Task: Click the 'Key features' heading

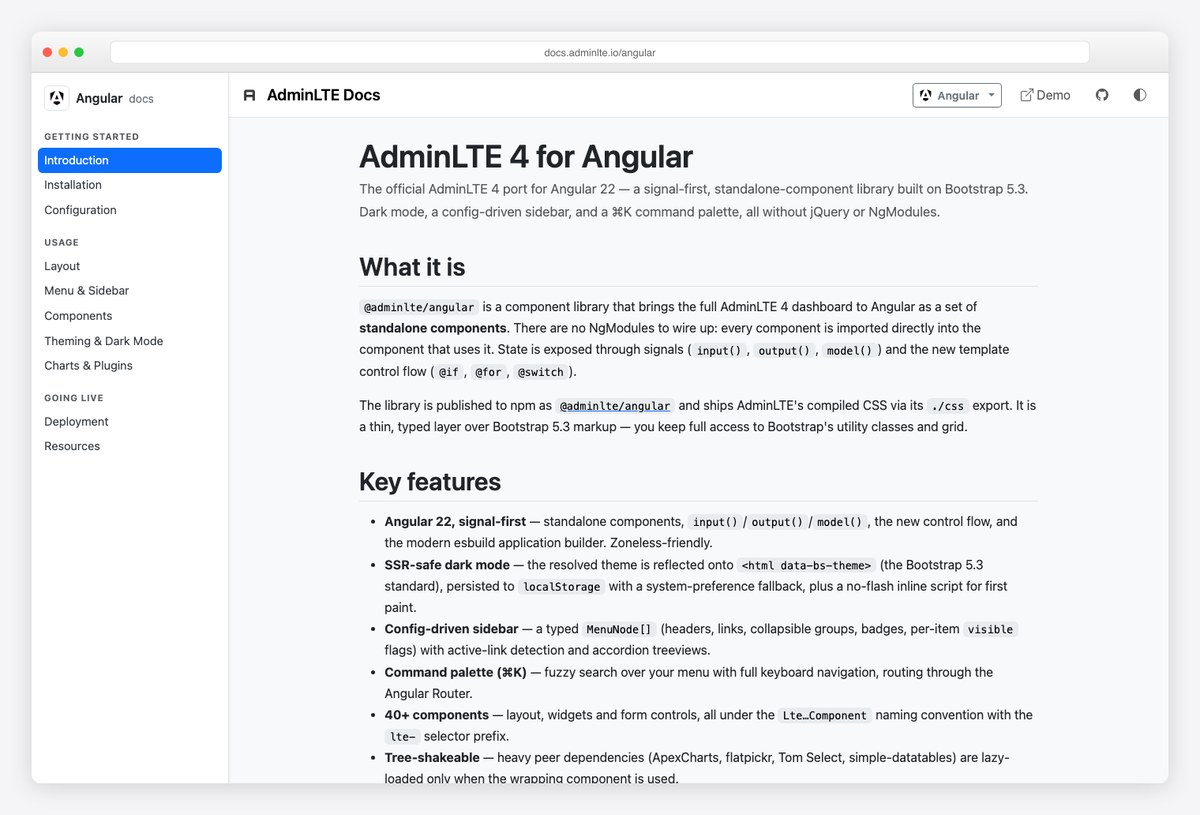Action: tap(430, 482)
